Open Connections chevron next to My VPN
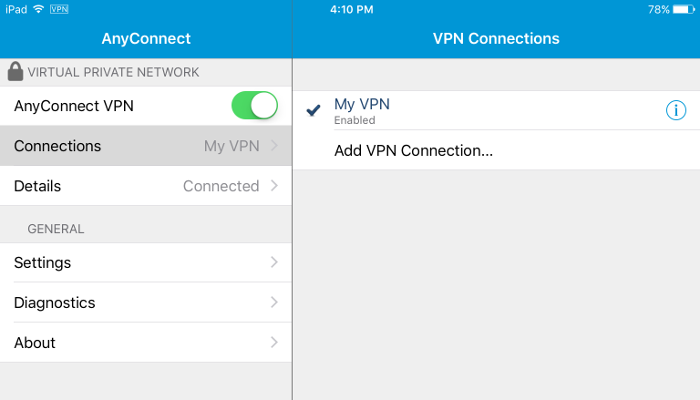The width and height of the screenshot is (700, 400). coord(274,146)
